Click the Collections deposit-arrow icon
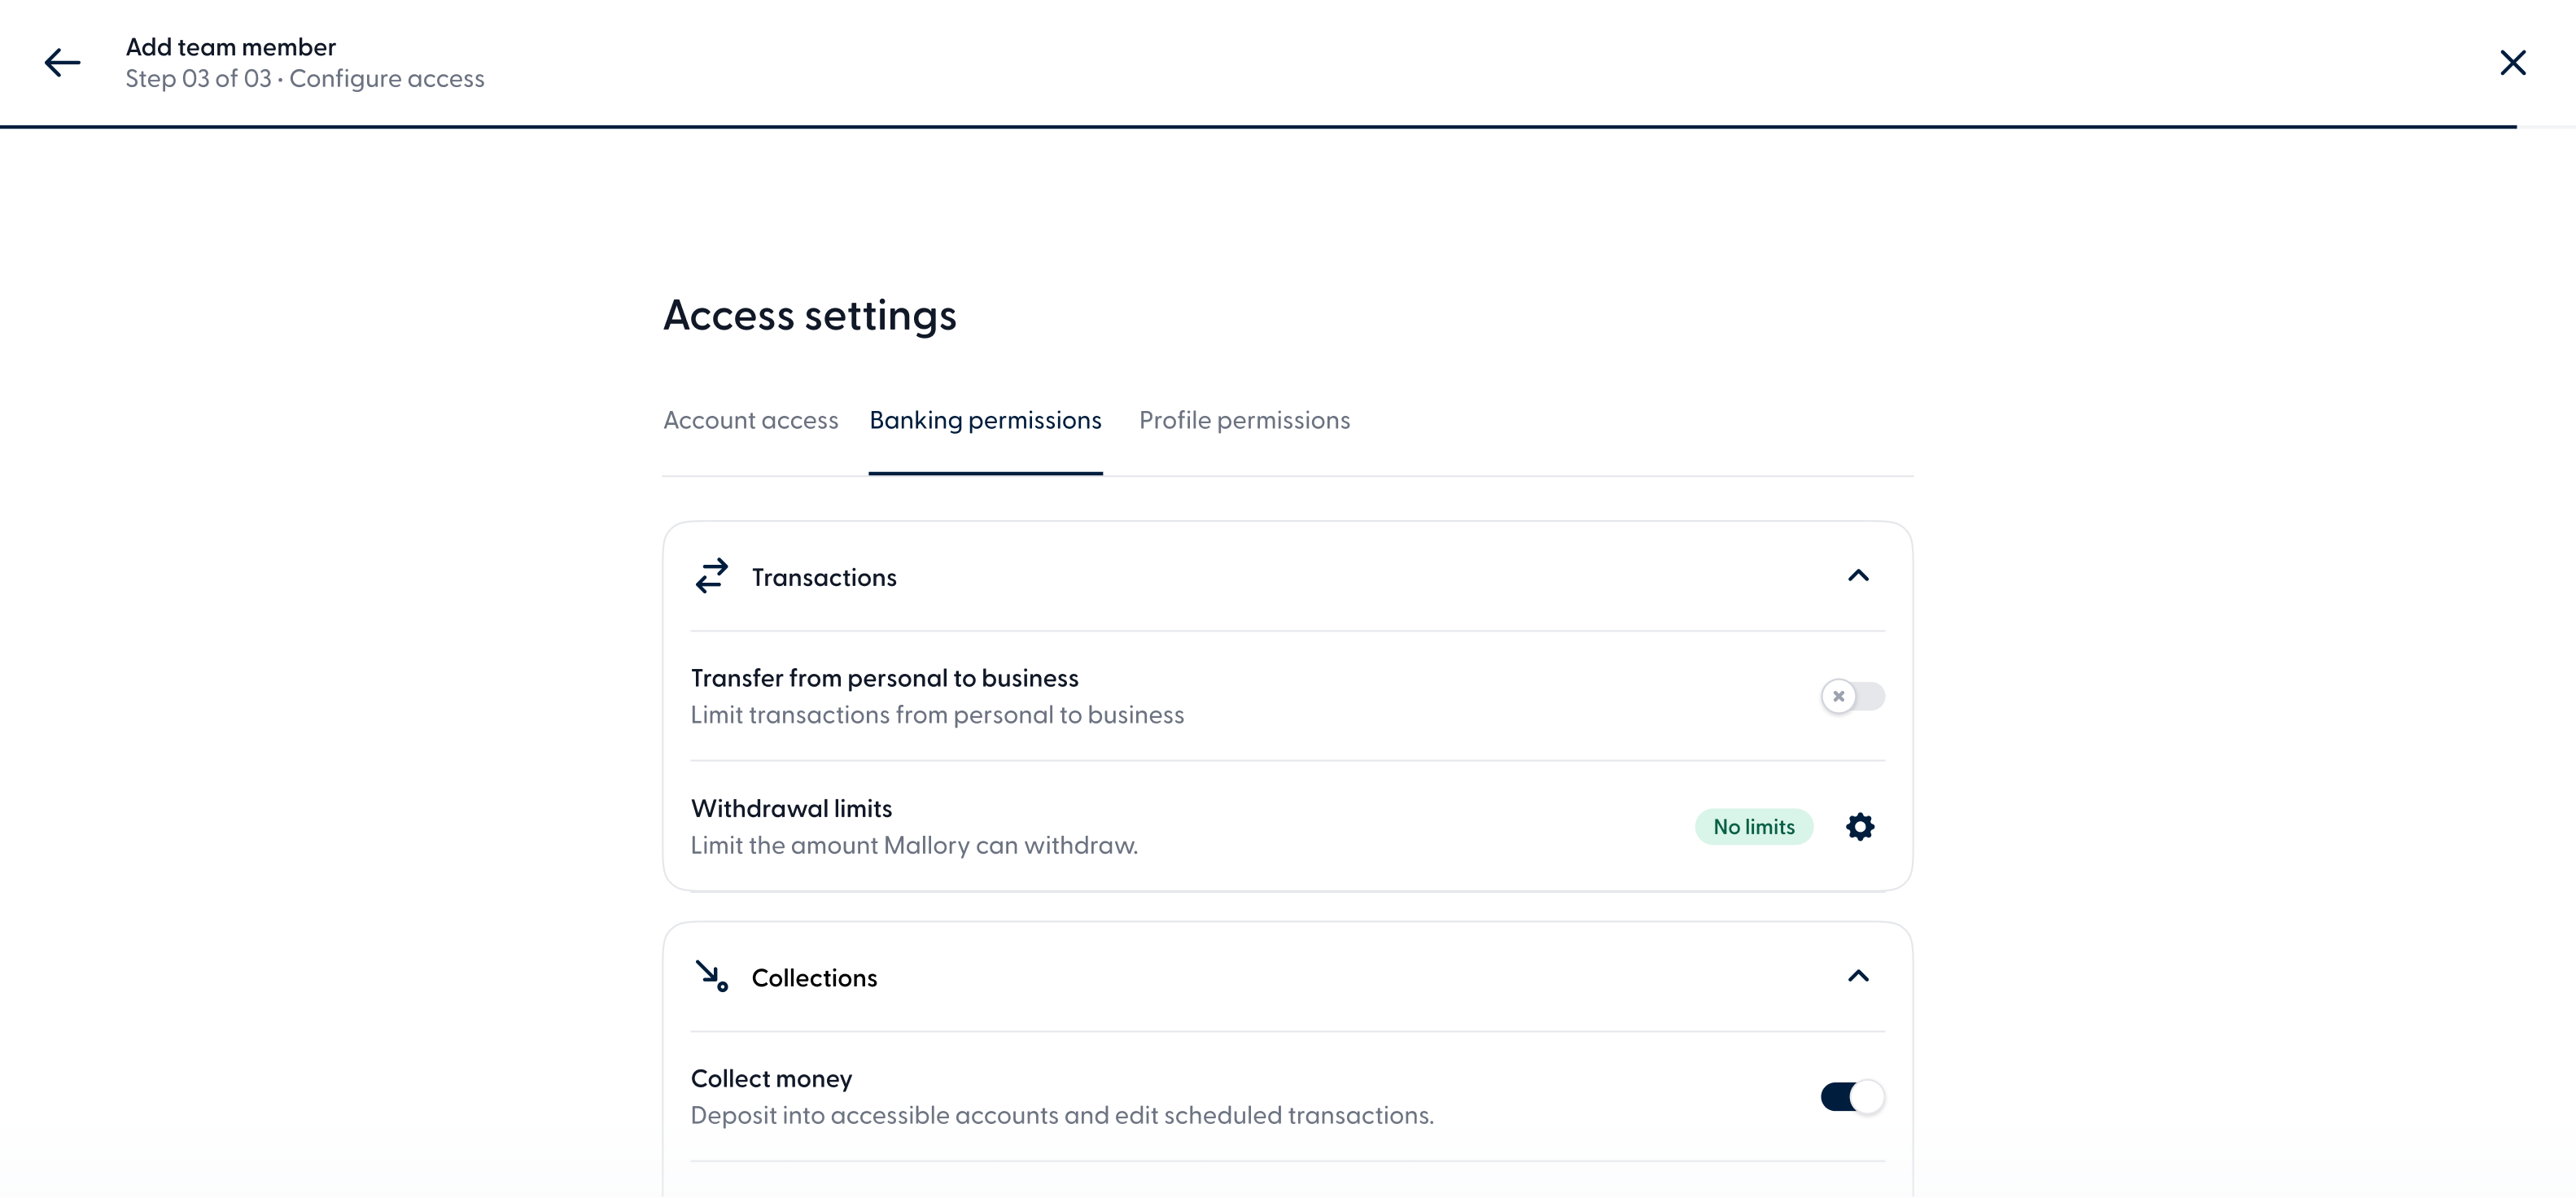Screen dimensions: 2576x1198 tap(711, 976)
